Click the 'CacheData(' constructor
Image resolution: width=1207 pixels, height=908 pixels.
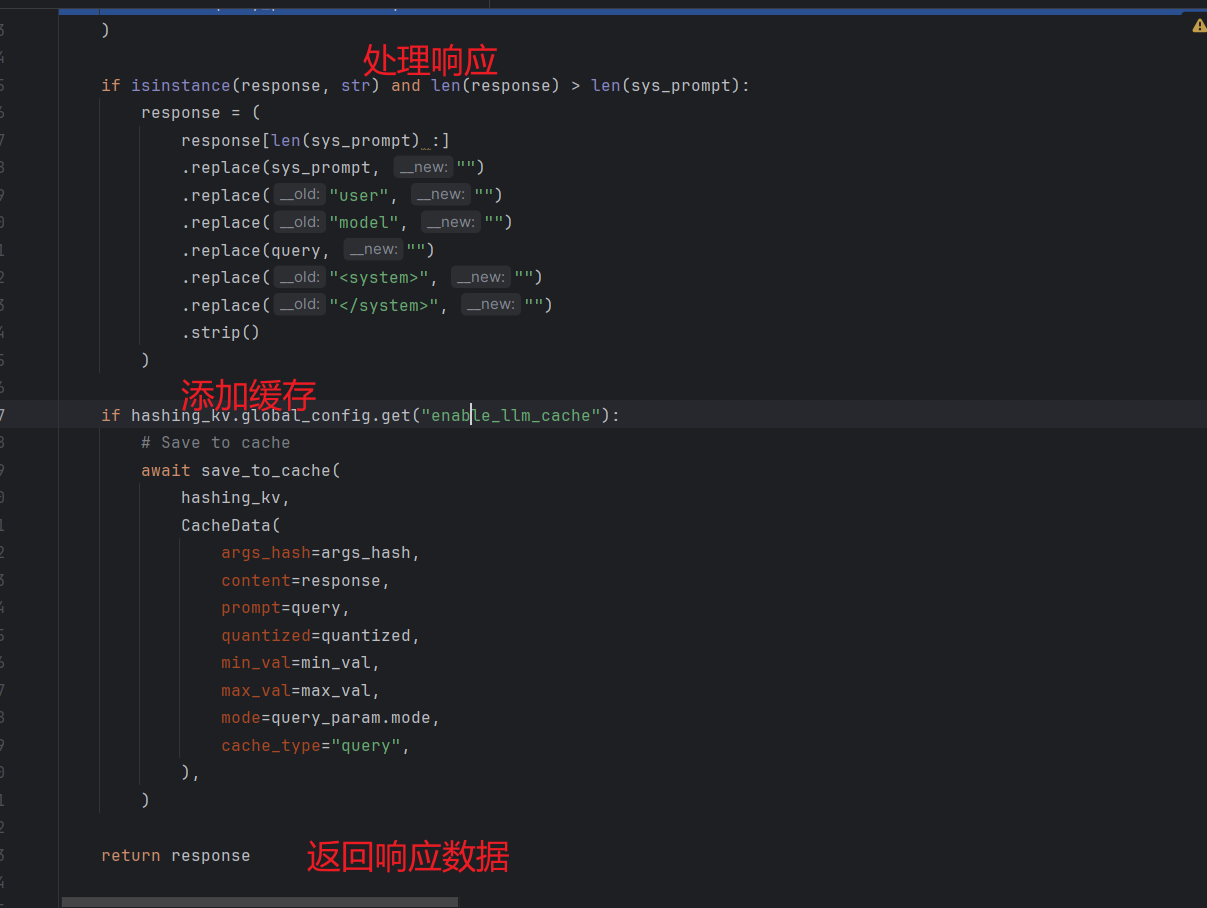[231, 525]
